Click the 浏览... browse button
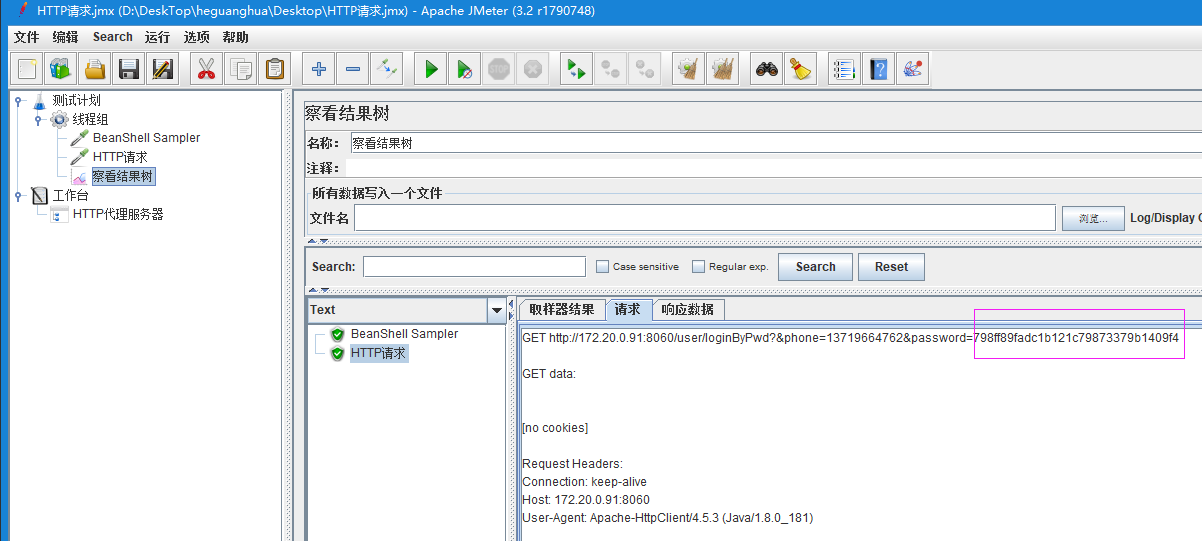1202x541 pixels. coord(1092,218)
